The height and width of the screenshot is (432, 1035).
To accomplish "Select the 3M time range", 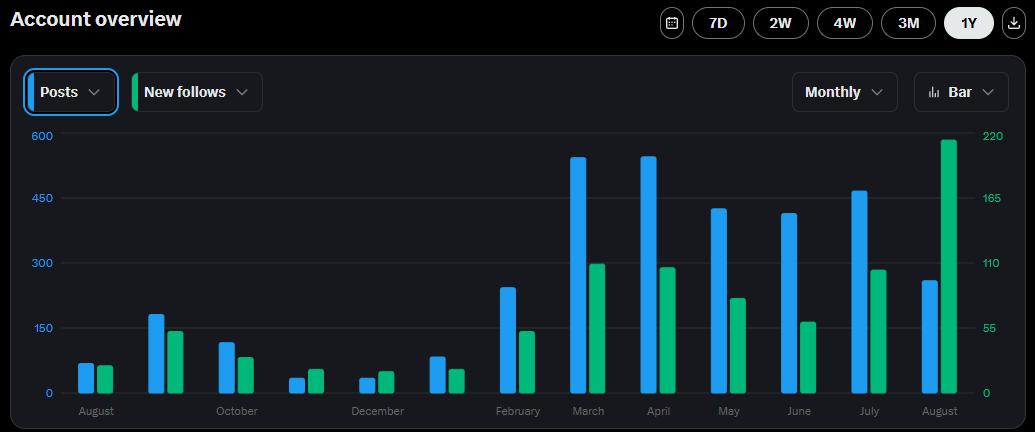I will (908, 23).
